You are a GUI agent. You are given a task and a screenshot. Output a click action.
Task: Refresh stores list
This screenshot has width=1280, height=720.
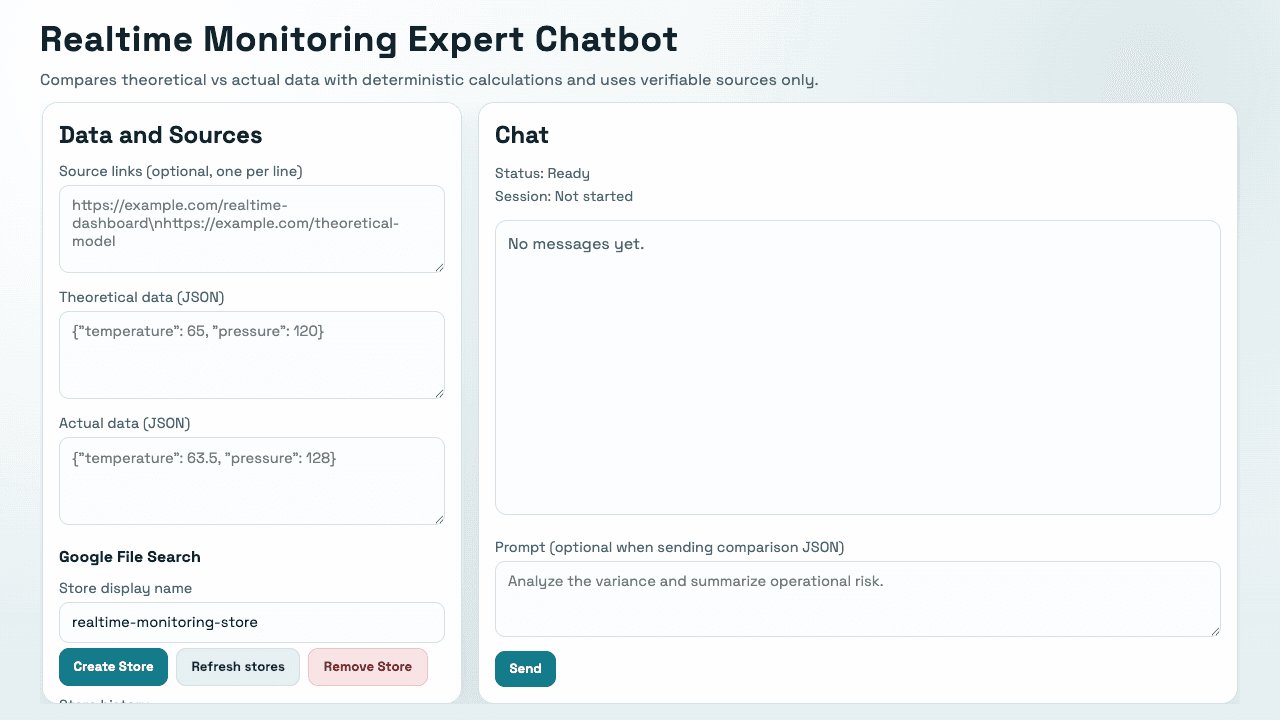[x=238, y=667]
